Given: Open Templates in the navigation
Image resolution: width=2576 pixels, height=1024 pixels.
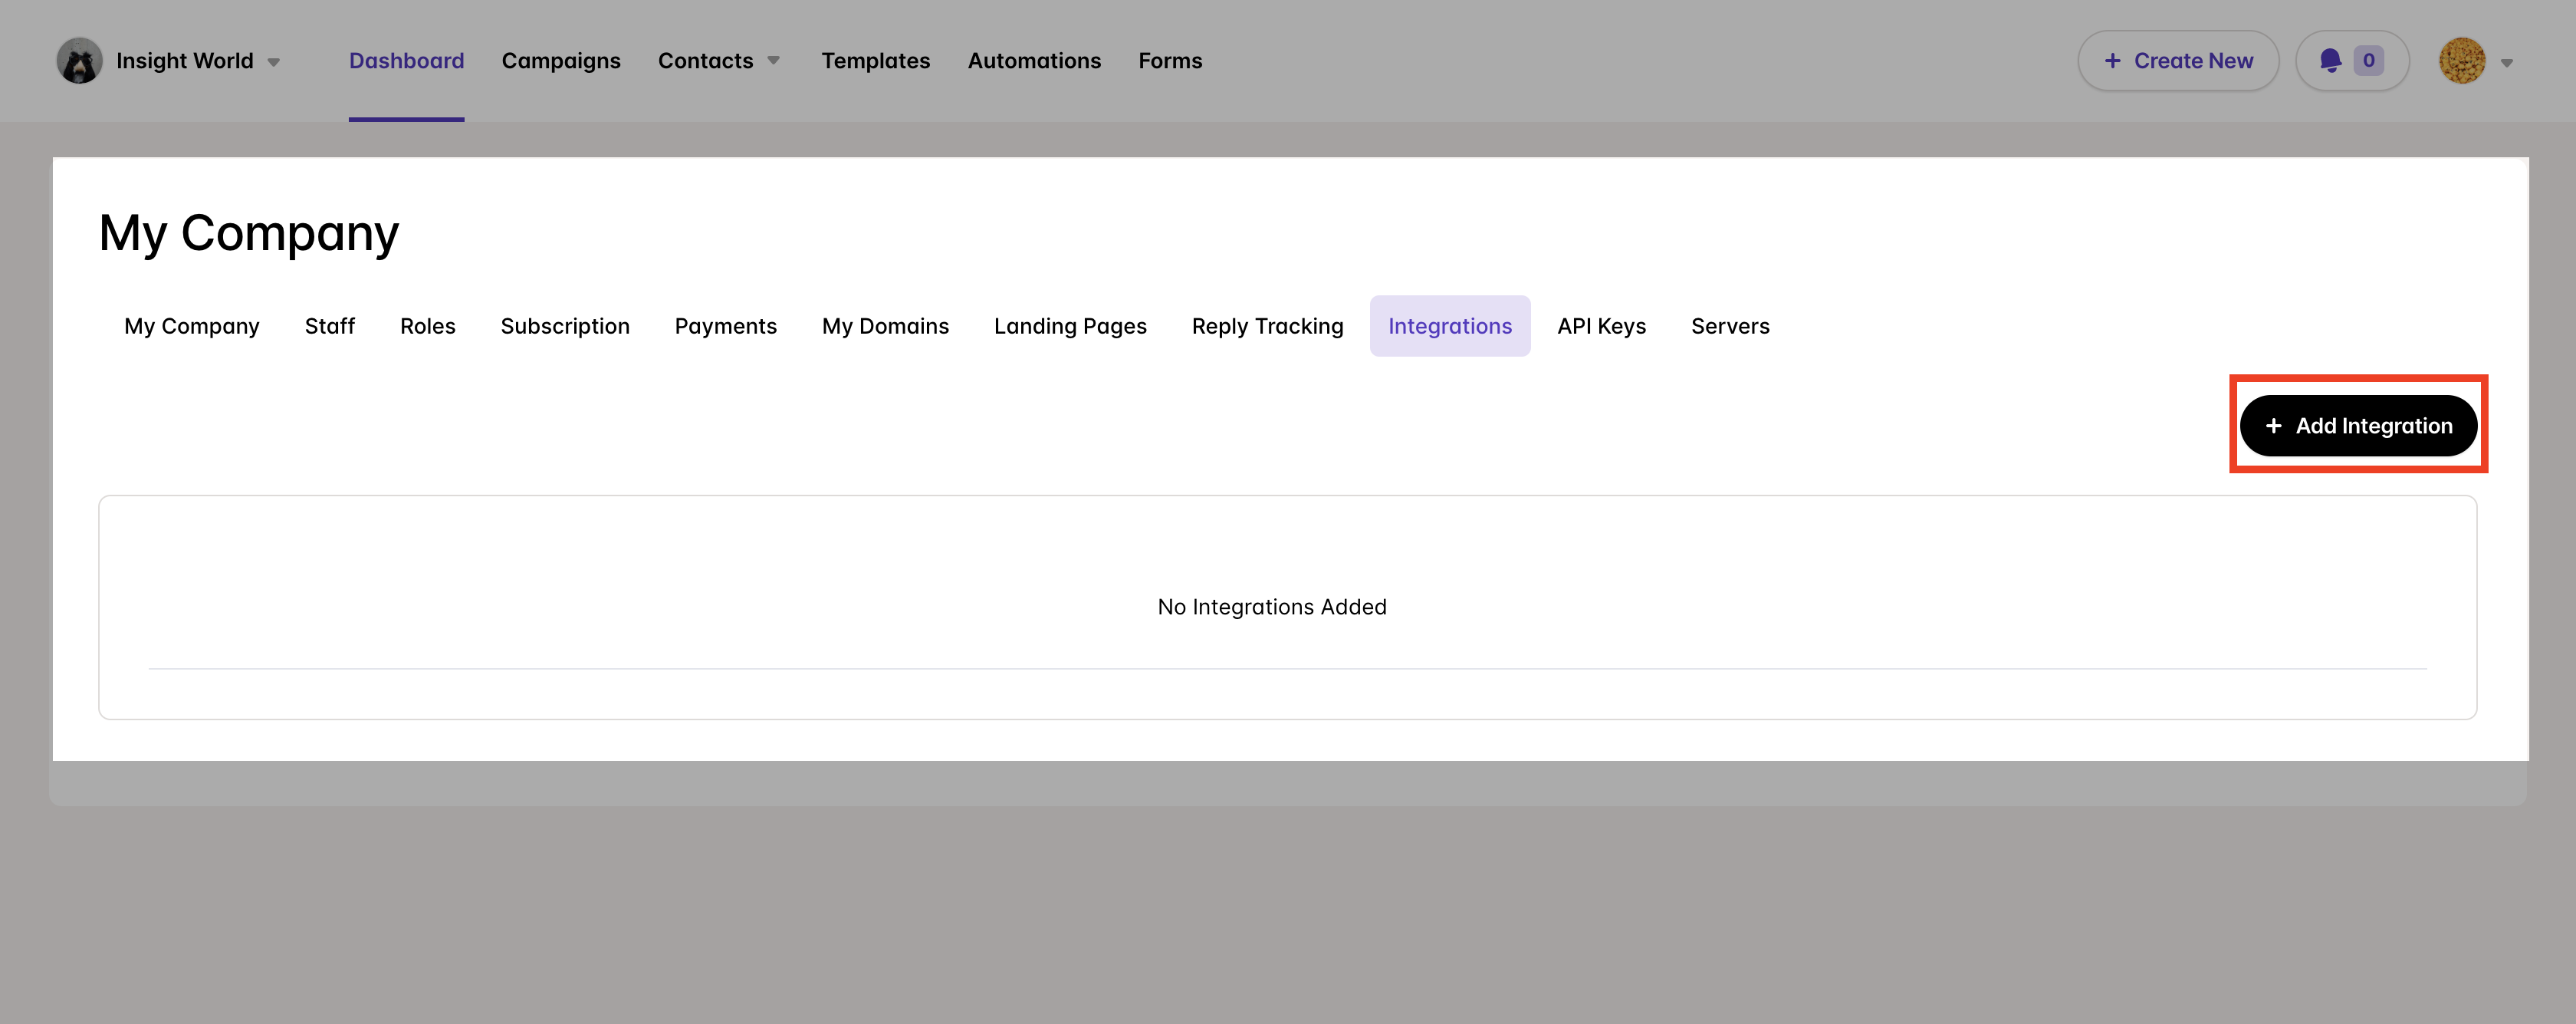Looking at the screenshot, I should point(875,61).
